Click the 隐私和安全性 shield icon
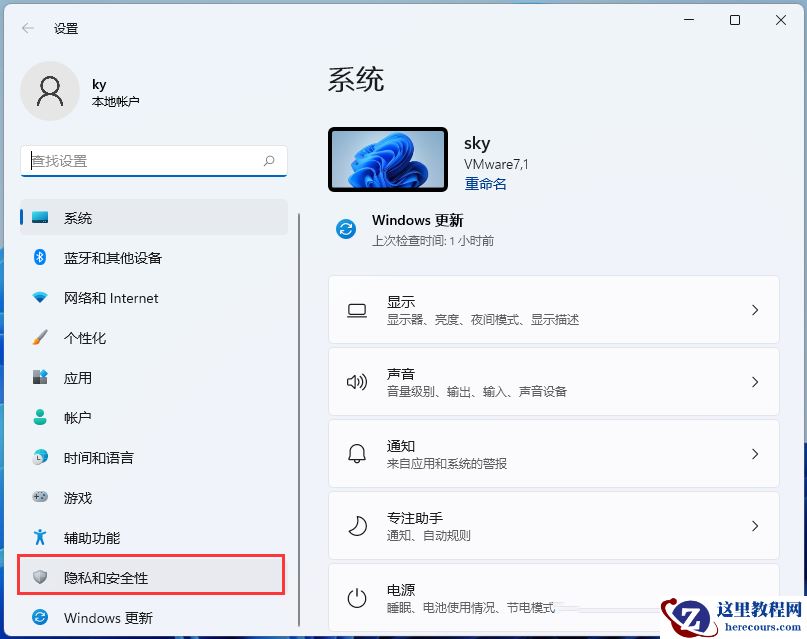807x639 pixels. pos(38,575)
